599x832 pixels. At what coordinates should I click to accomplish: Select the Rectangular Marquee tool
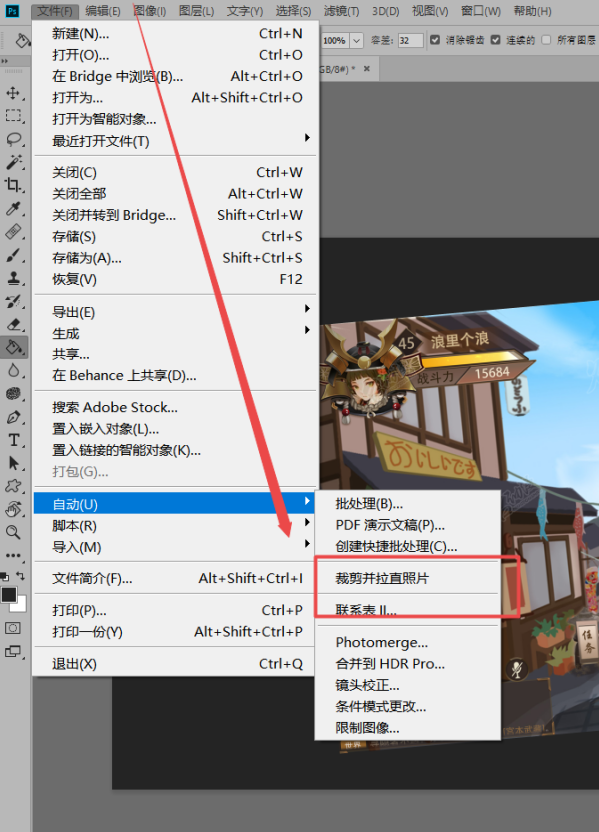pyautogui.click(x=13, y=116)
